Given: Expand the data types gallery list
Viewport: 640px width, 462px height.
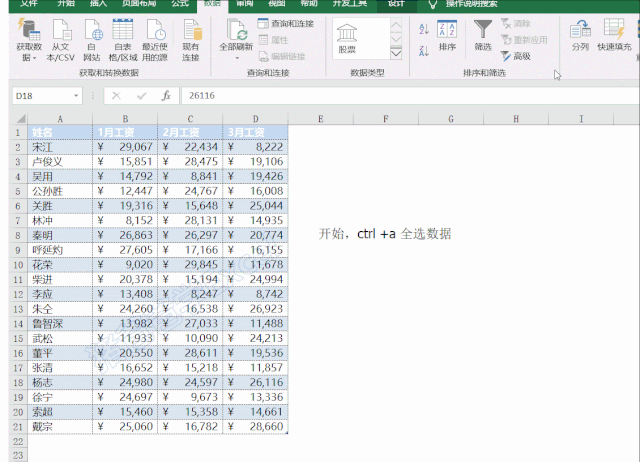Looking at the screenshot, I should 396,53.
